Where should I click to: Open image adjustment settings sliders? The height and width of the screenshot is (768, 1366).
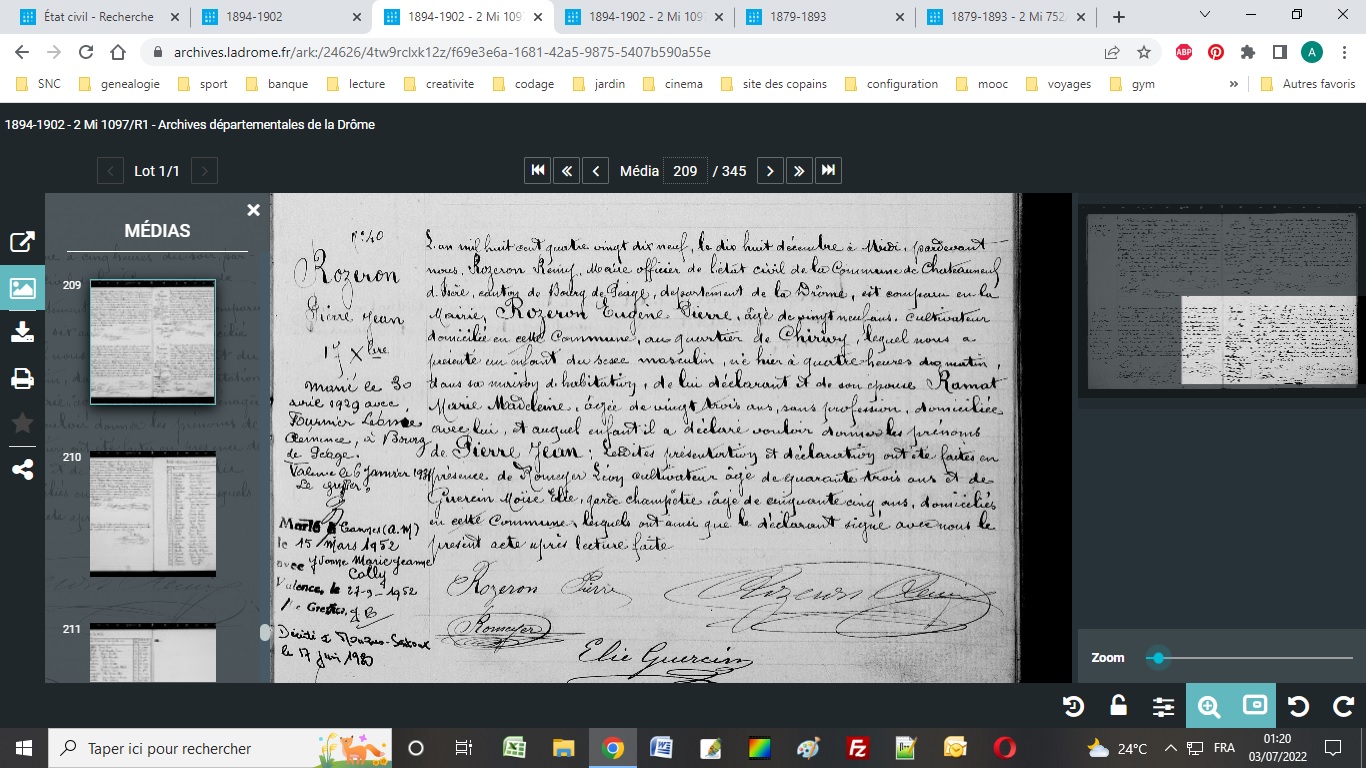pyautogui.click(x=1163, y=707)
